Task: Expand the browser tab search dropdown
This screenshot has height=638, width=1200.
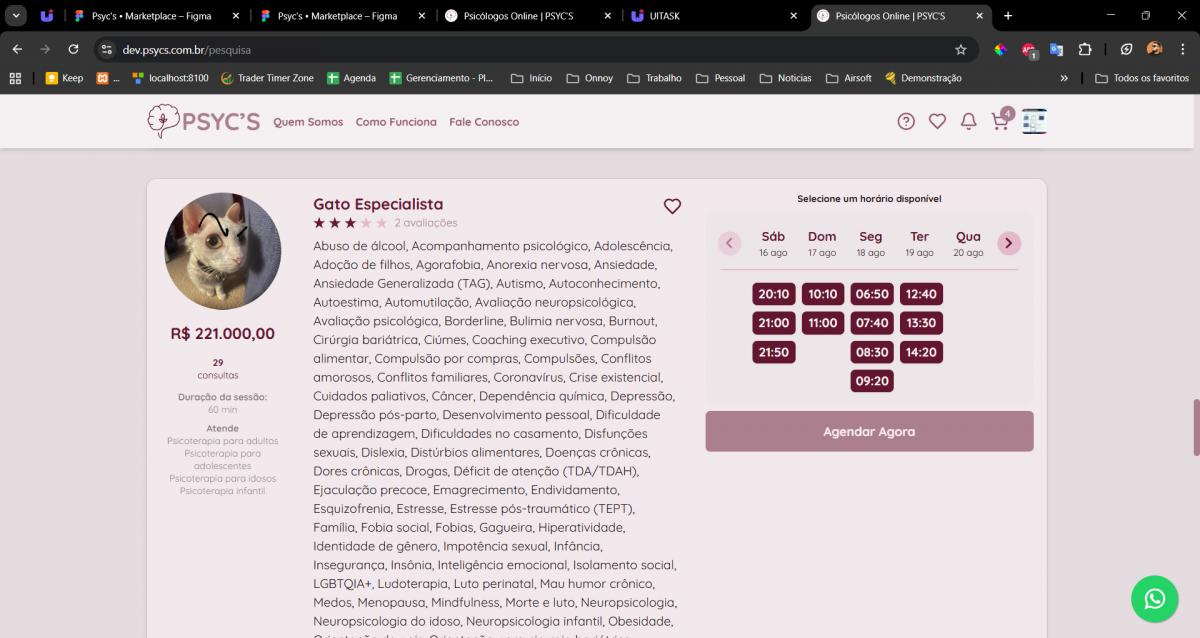Action: [x=17, y=16]
